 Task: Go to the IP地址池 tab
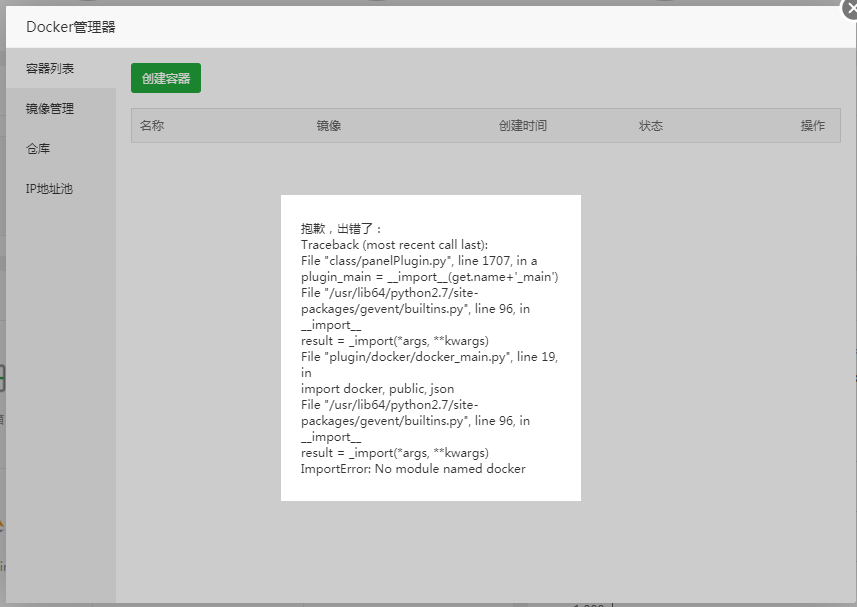50,189
